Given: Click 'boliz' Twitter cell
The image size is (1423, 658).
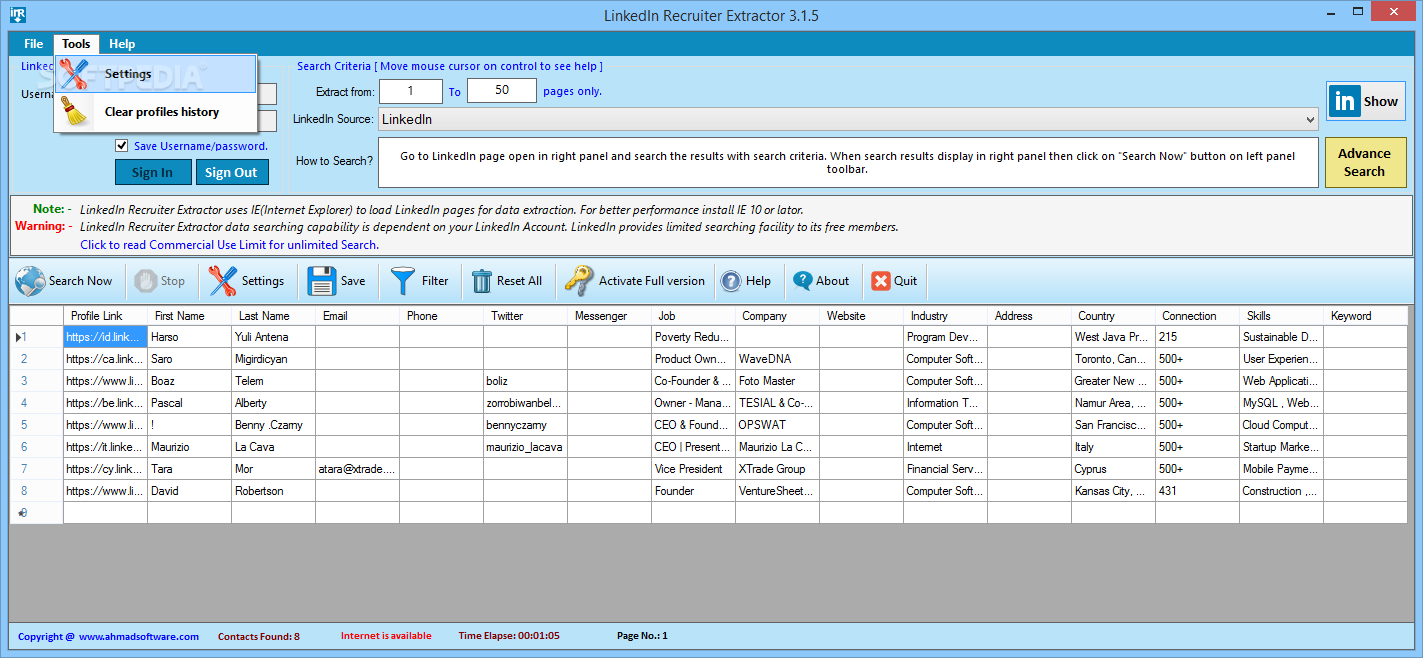Looking at the screenshot, I should [x=526, y=381].
